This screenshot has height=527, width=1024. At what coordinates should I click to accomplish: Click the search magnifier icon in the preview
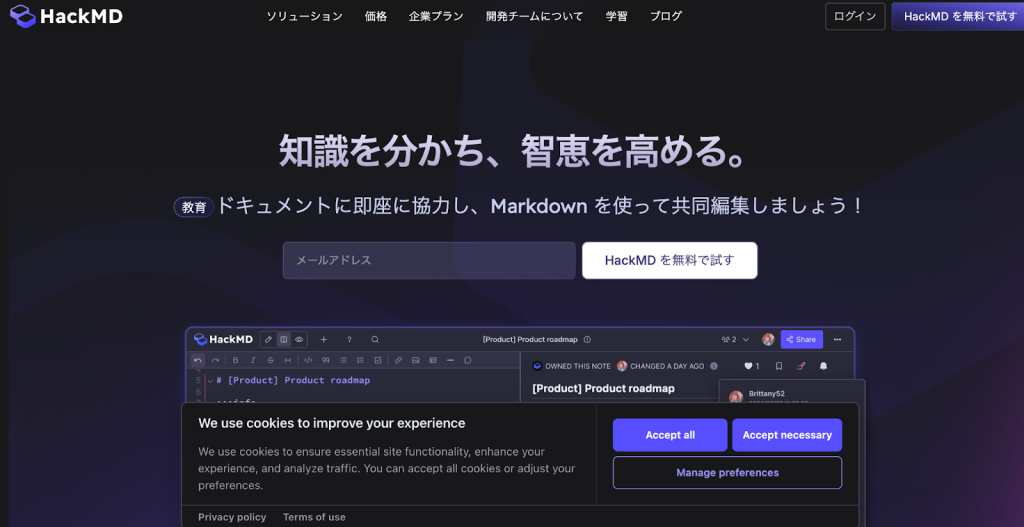coord(375,340)
